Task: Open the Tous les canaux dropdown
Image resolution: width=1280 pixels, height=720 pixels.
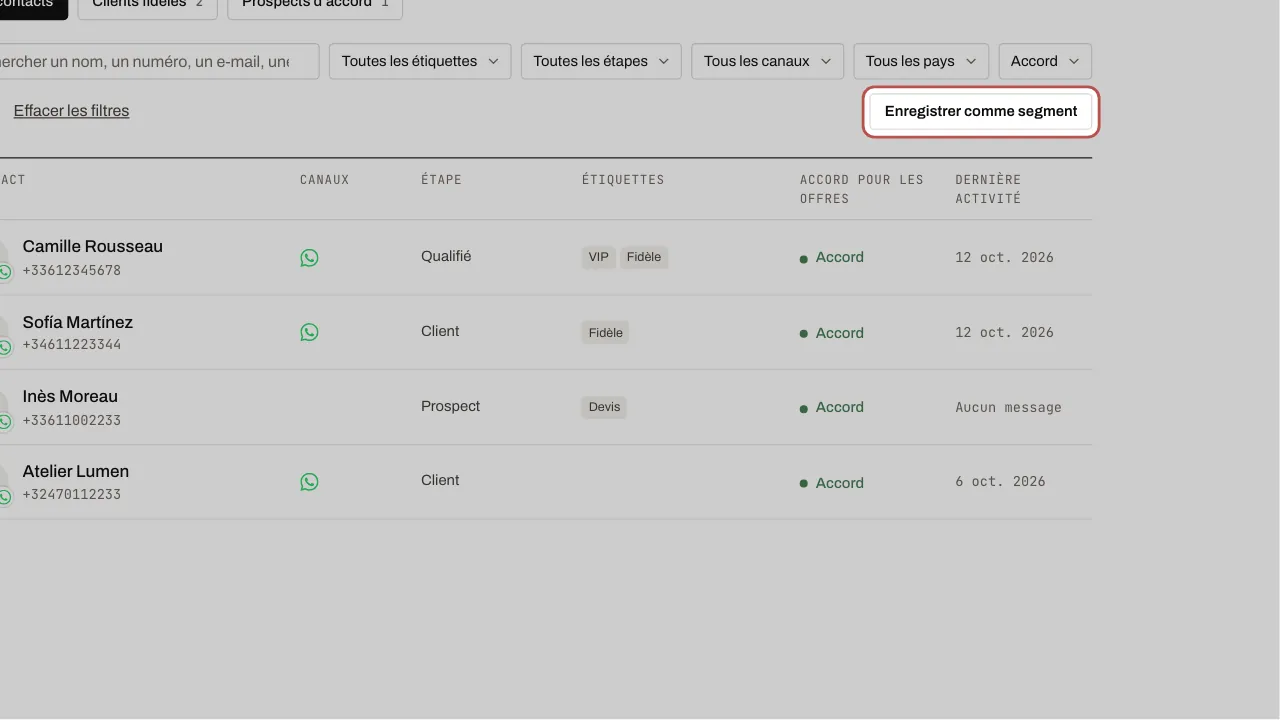Action: (767, 61)
